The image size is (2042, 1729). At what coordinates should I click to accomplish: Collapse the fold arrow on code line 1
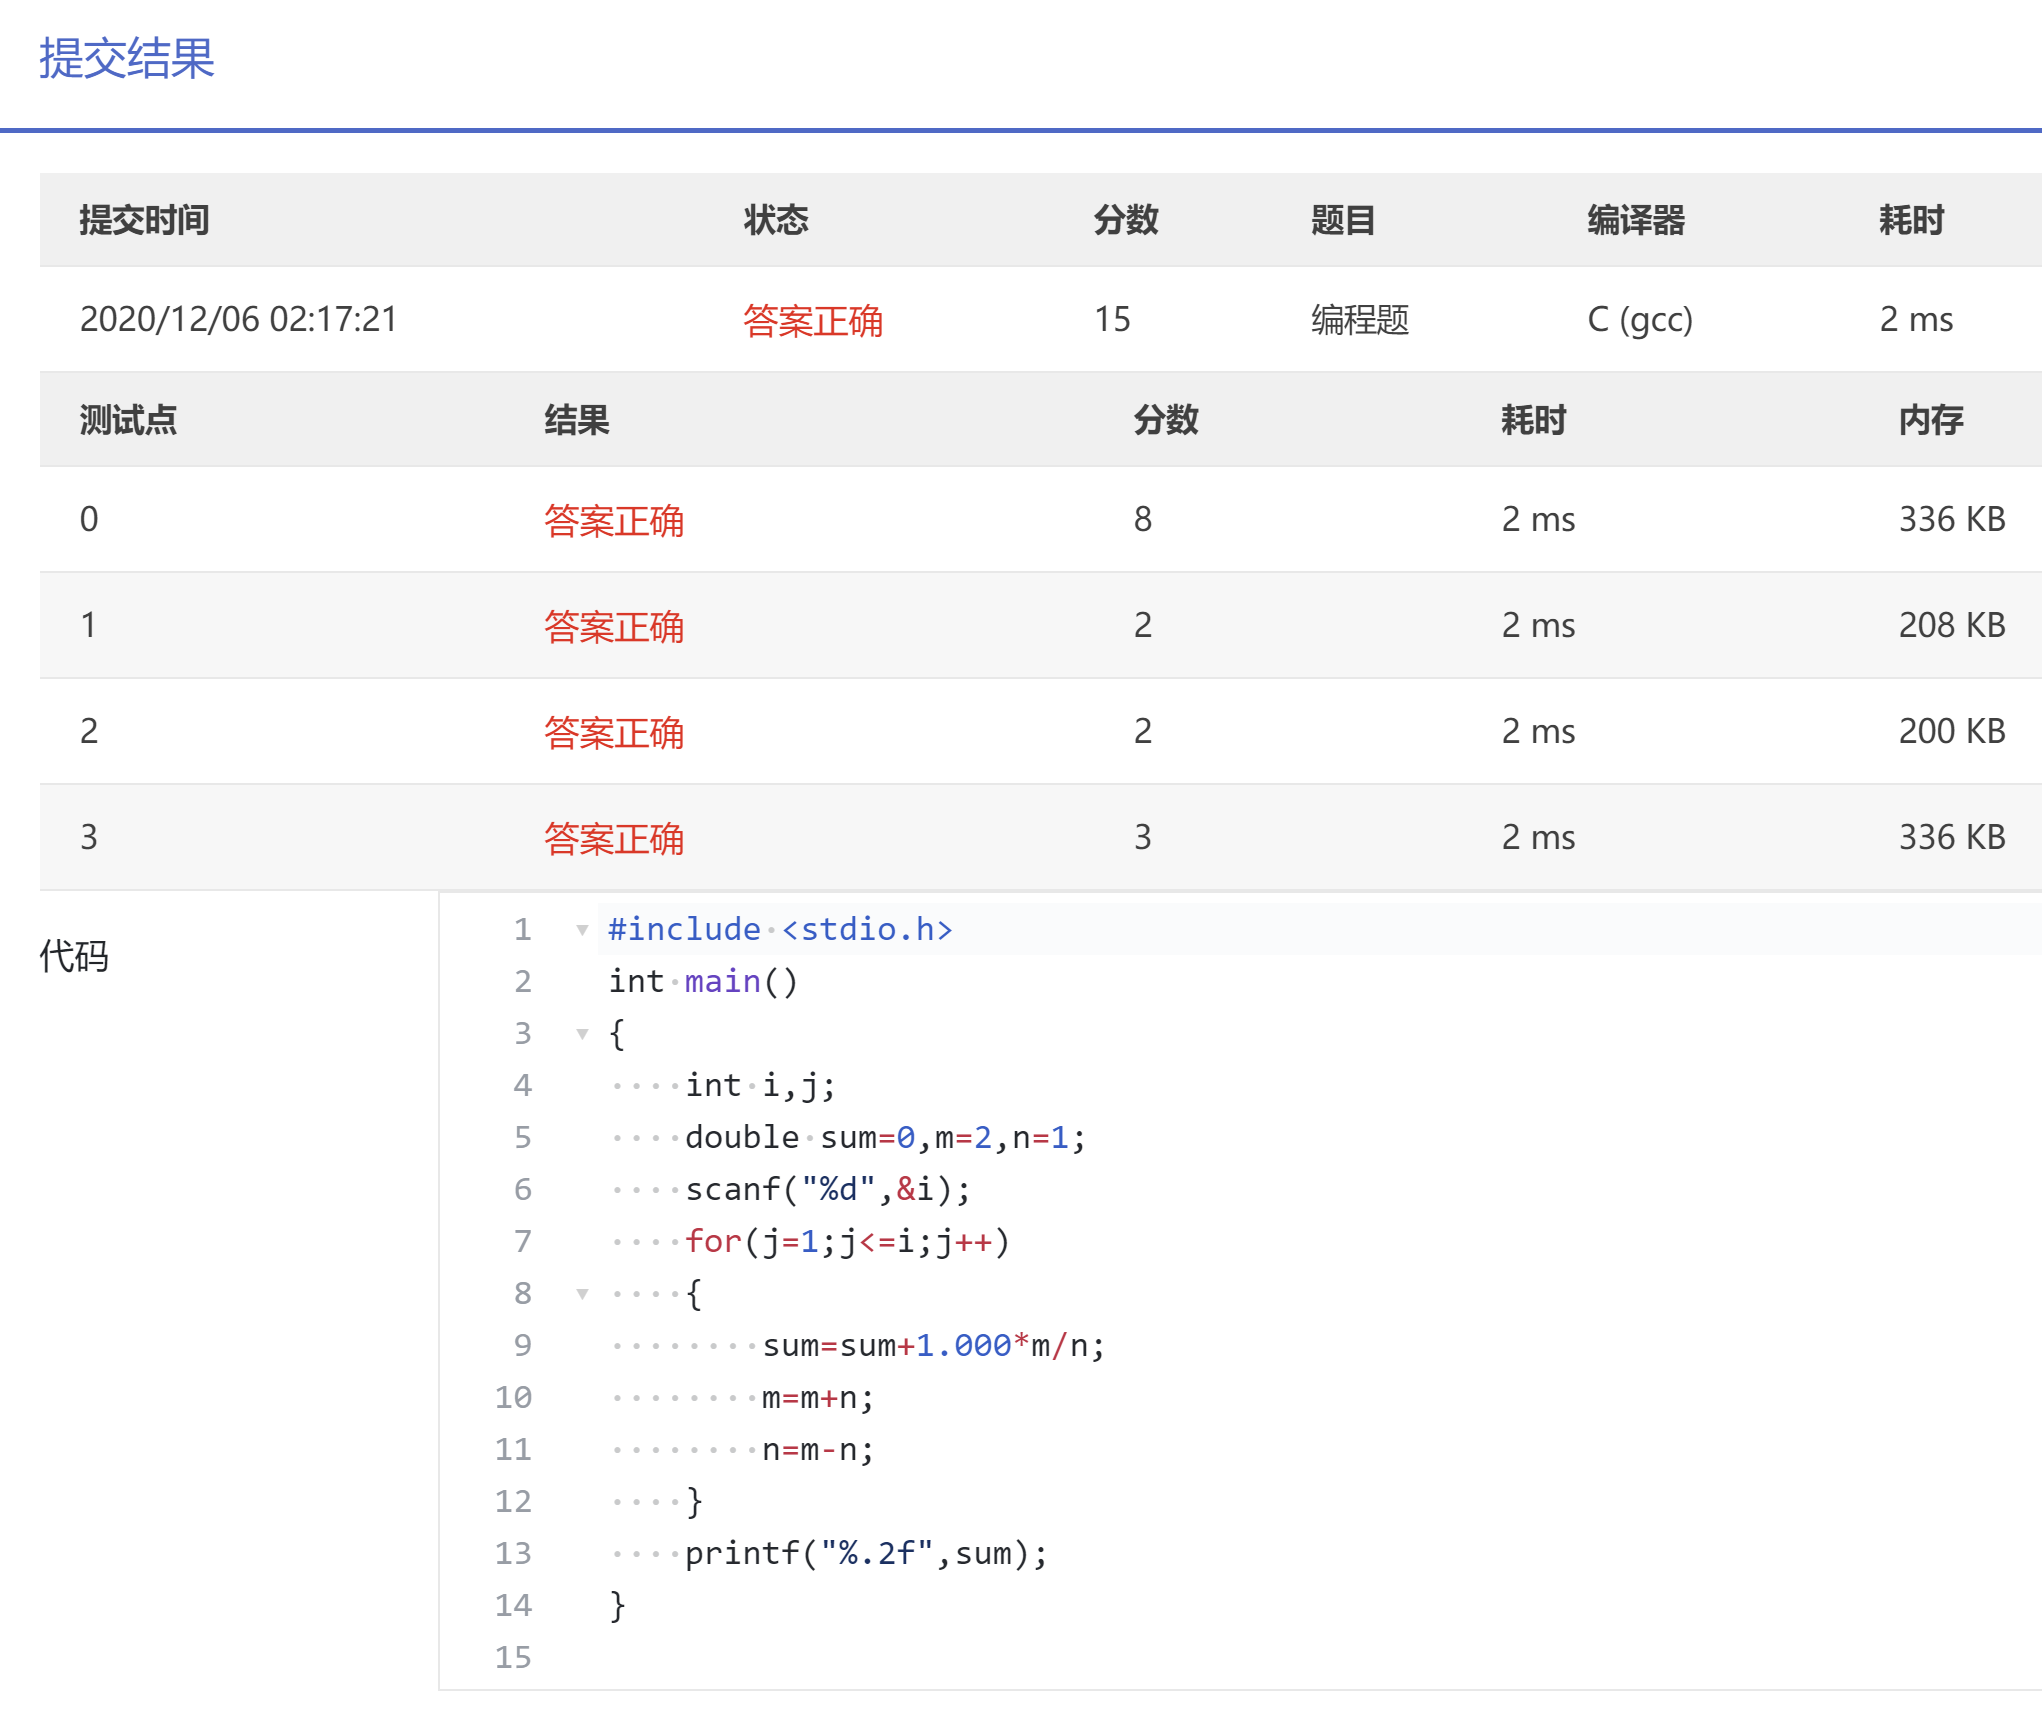pos(582,930)
